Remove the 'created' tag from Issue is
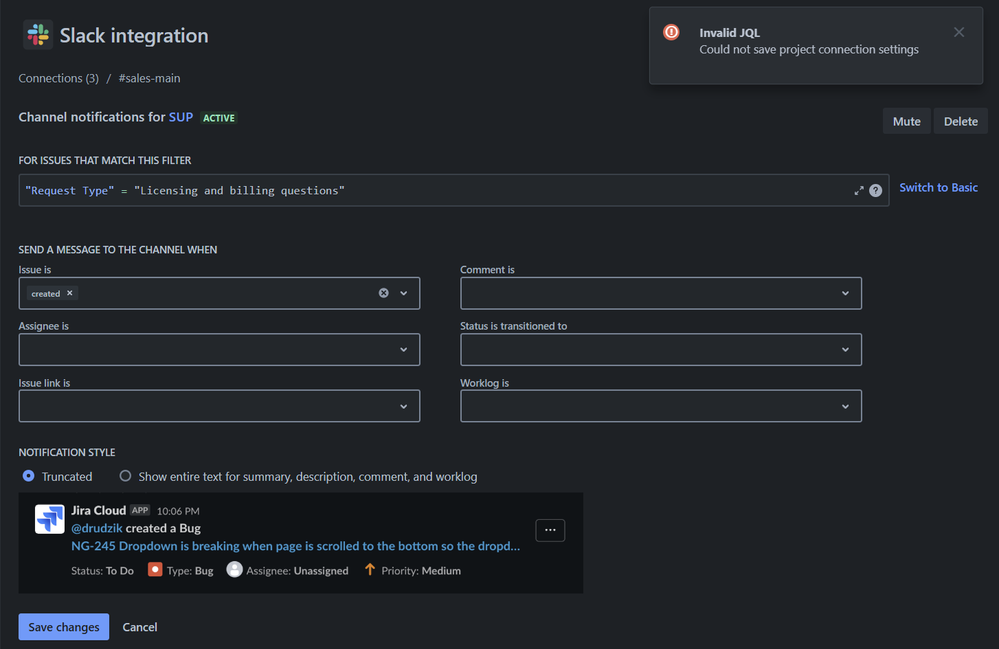 70,293
